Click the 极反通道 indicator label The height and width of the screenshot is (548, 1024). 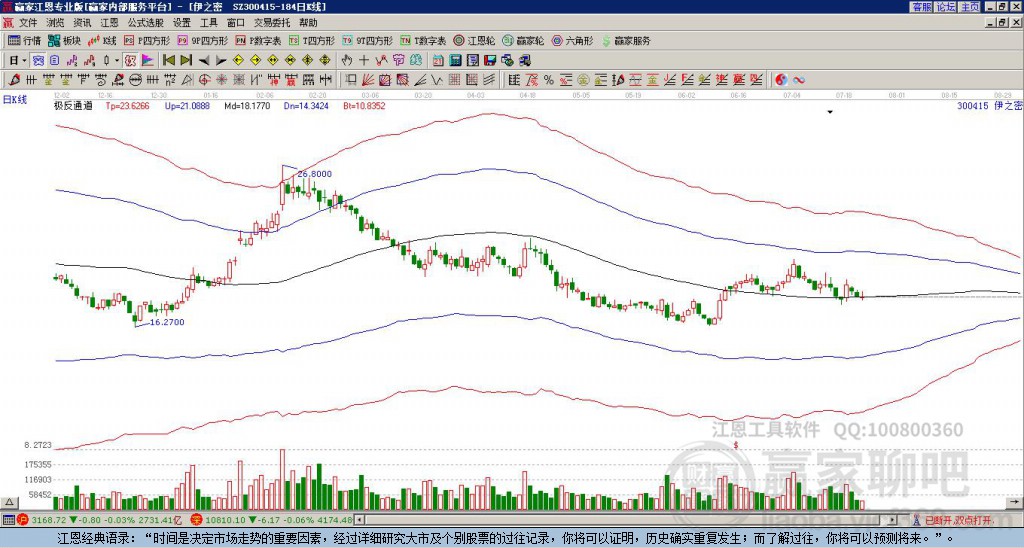point(73,105)
